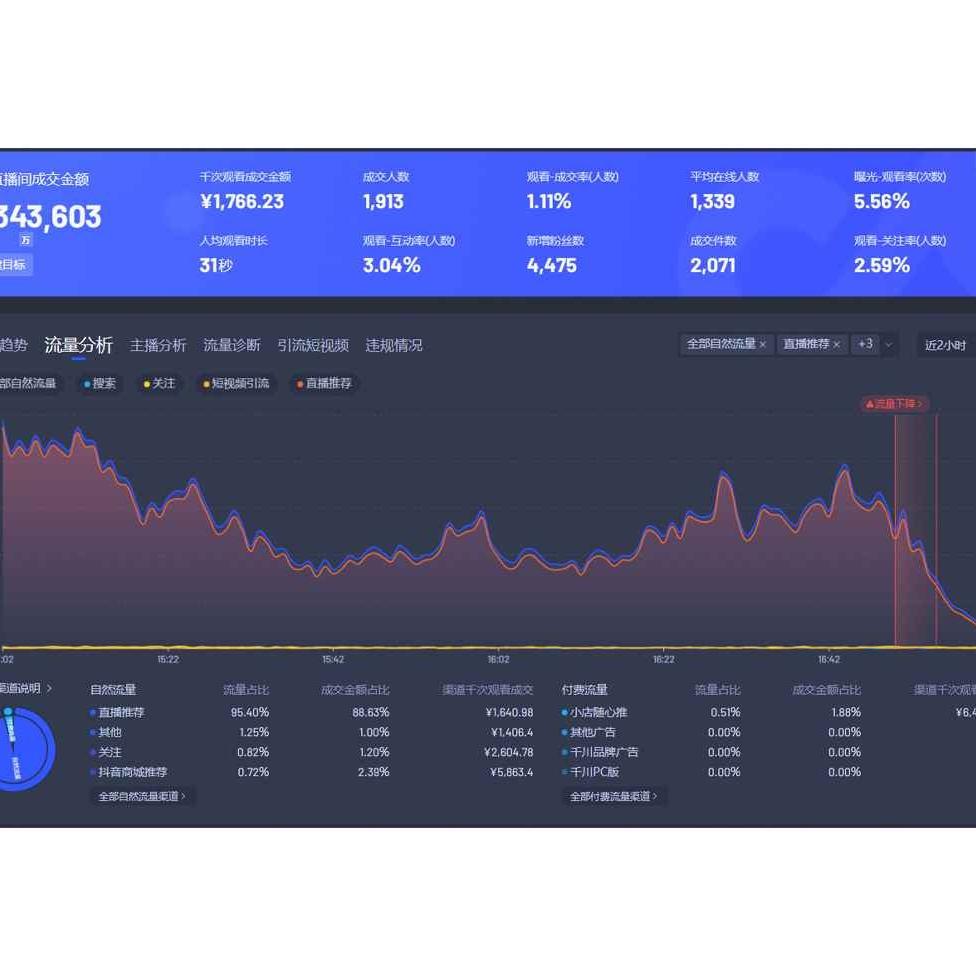Click the 全部自然流量渠道 button
The image size is (976, 976).
142,797
